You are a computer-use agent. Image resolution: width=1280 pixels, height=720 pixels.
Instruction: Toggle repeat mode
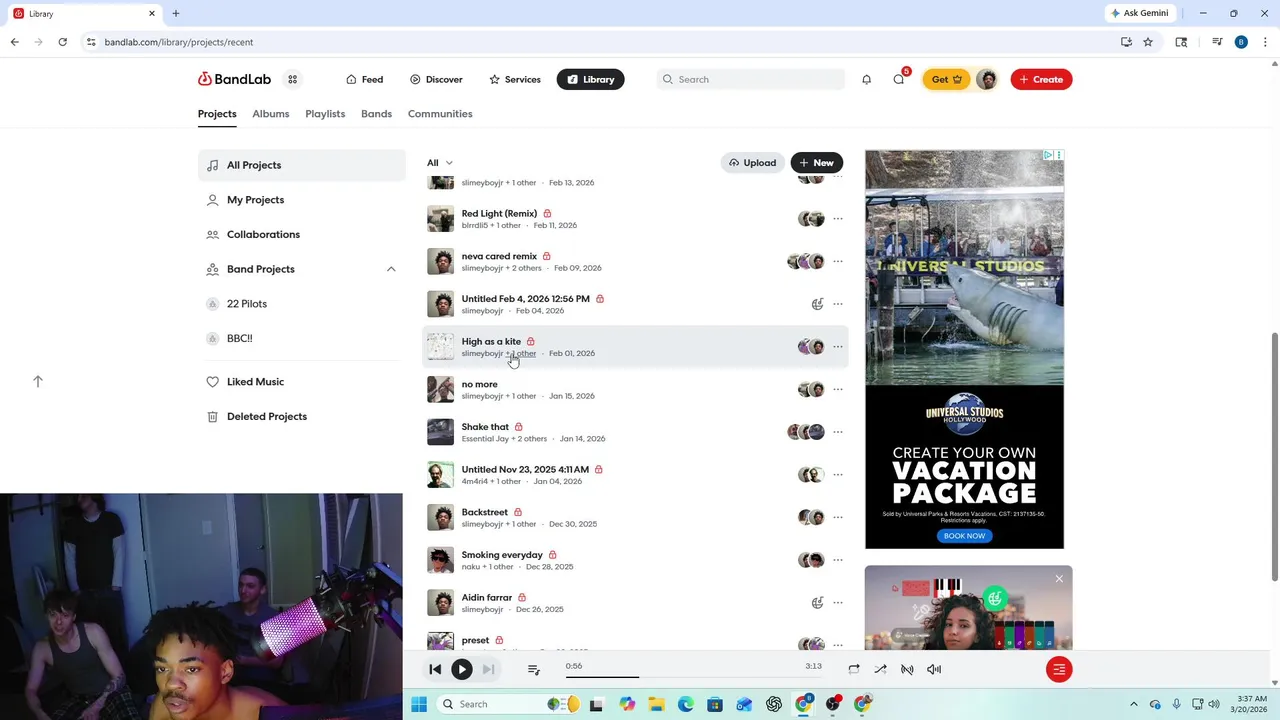click(853, 669)
